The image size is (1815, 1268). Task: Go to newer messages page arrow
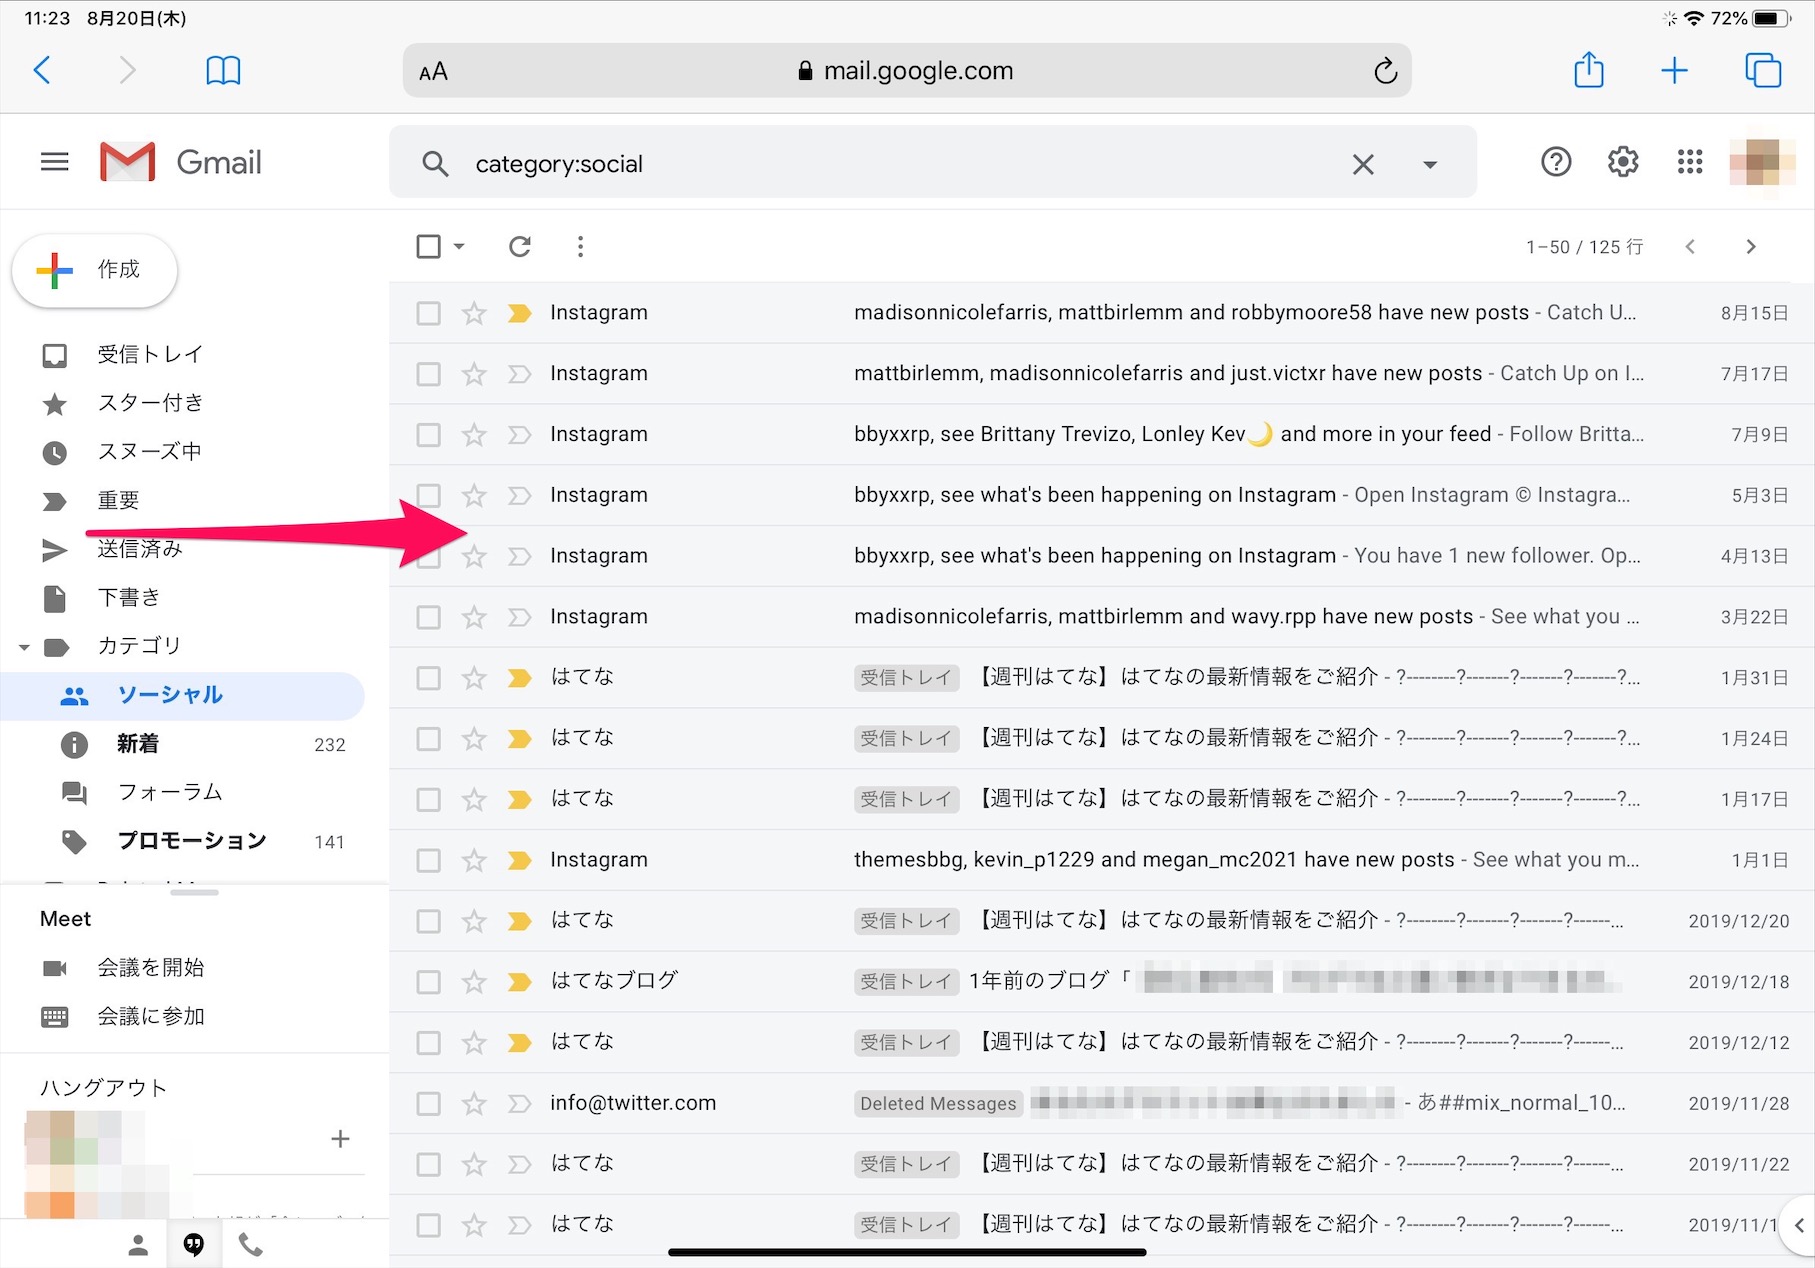click(1690, 246)
